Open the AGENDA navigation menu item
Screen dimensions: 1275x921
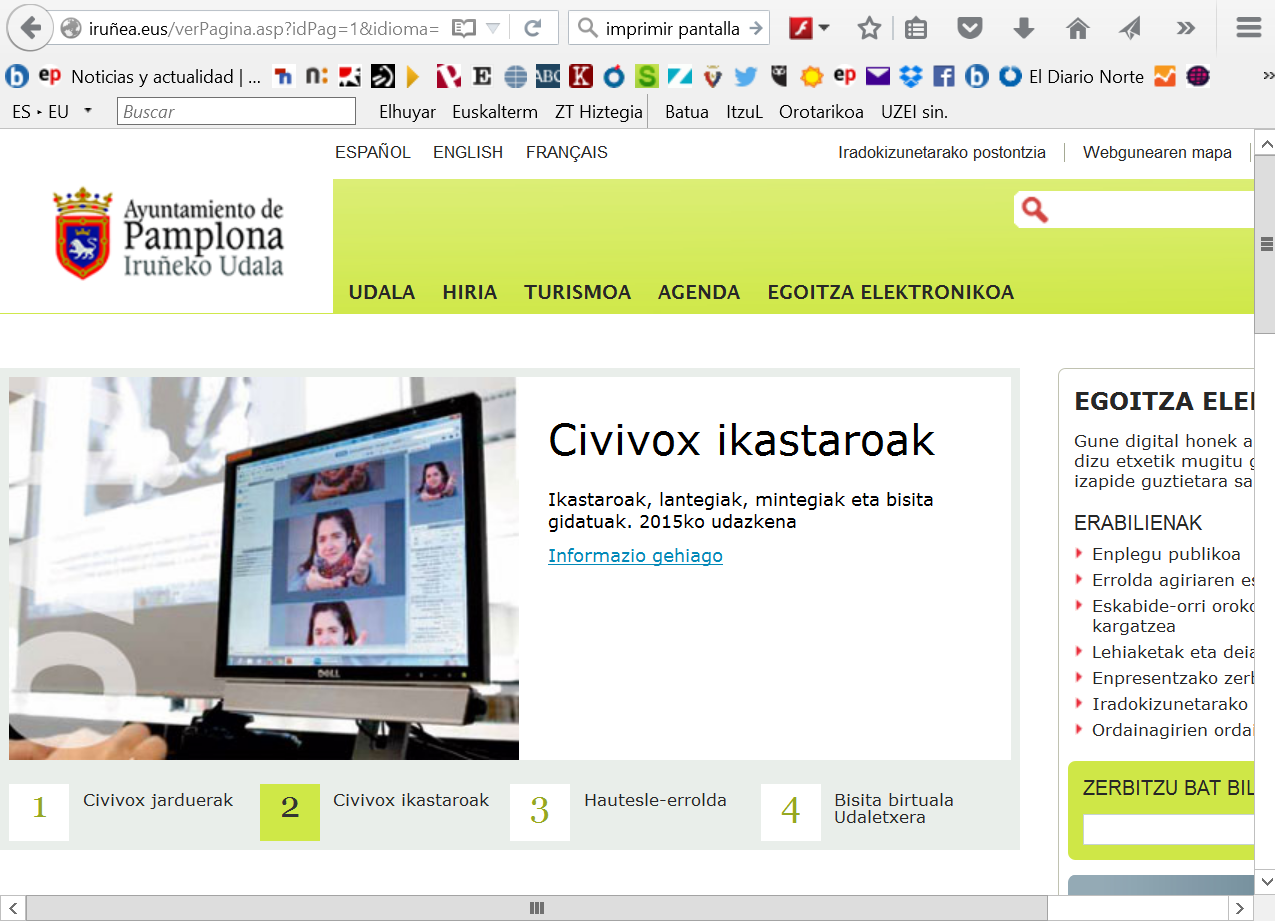pos(698,292)
